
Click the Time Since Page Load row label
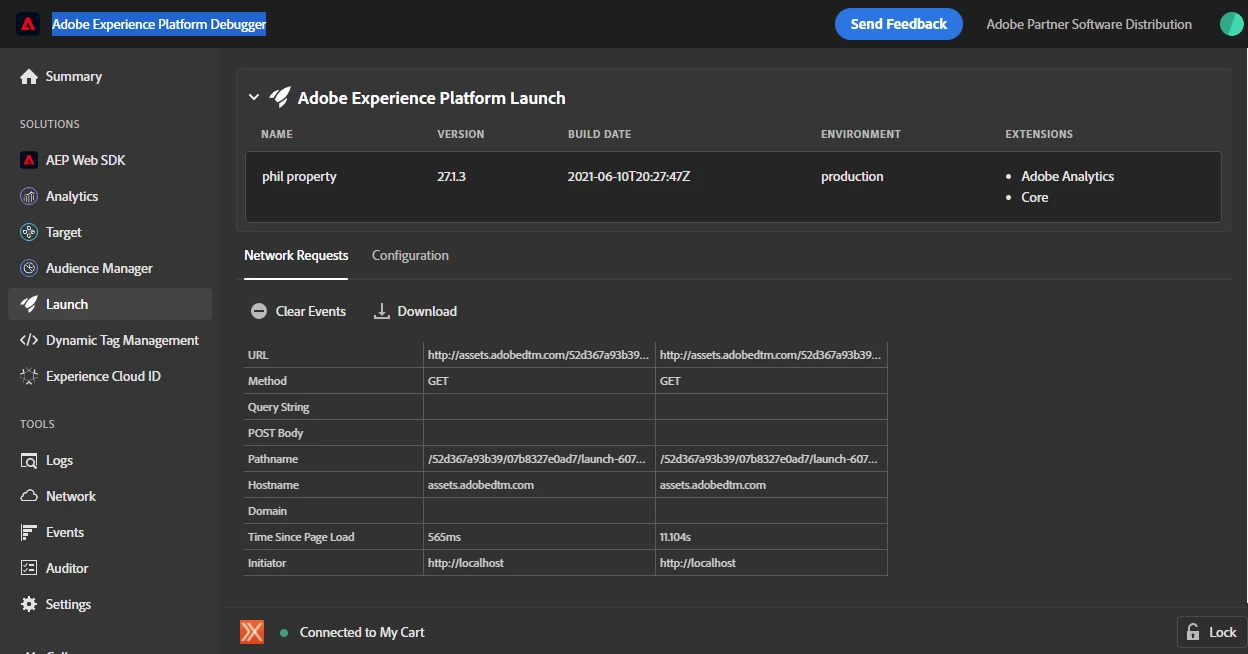point(301,537)
